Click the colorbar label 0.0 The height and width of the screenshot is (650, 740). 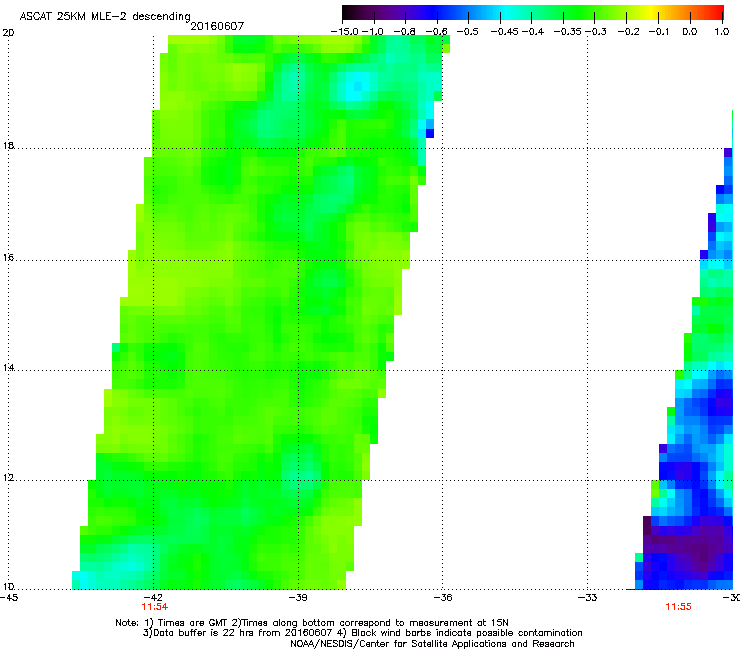[x=690, y=32]
